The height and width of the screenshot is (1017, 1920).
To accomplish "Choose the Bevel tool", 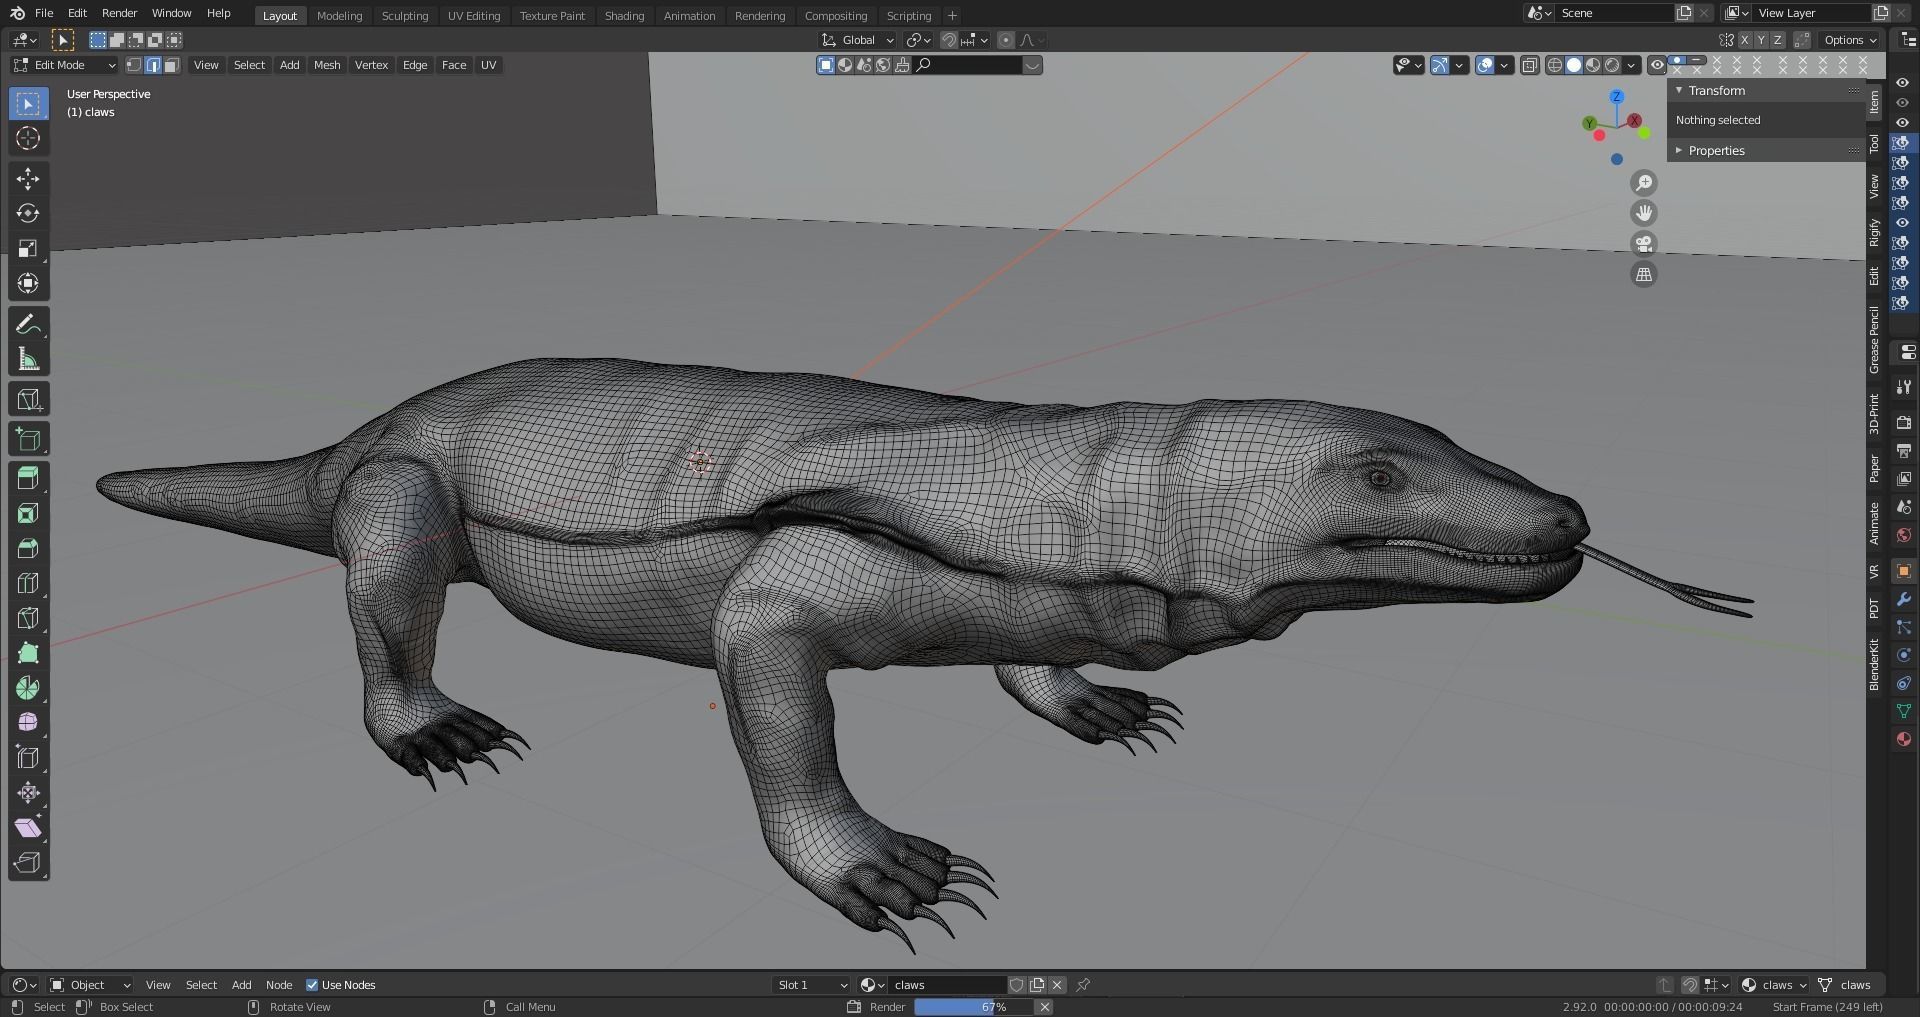I will click(x=28, y=549).
